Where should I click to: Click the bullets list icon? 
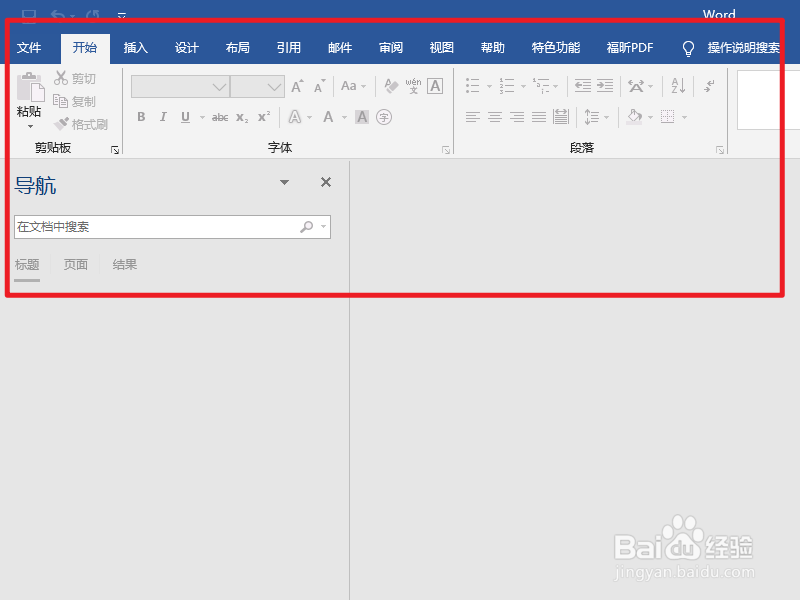pos(473,86)
